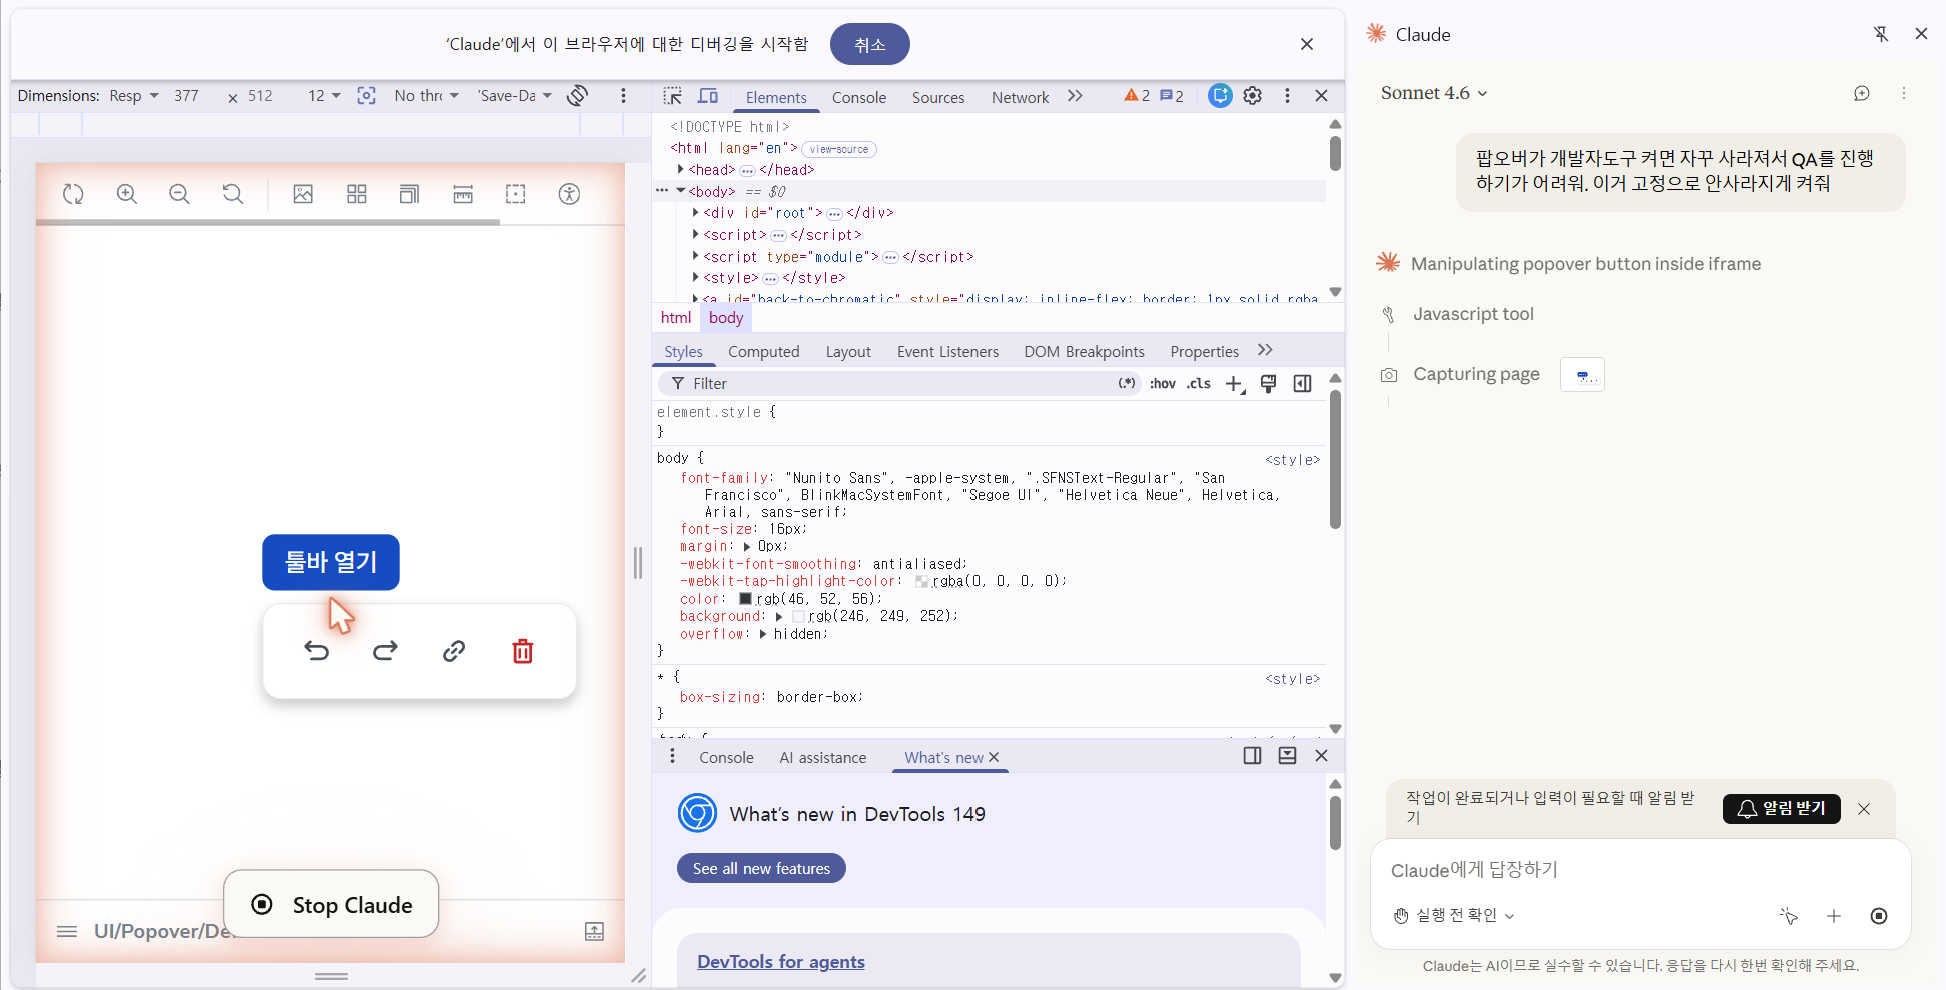Dismiss the debugging notification banner
This screenshot has height=990, width=1946.
[1307, 44]
